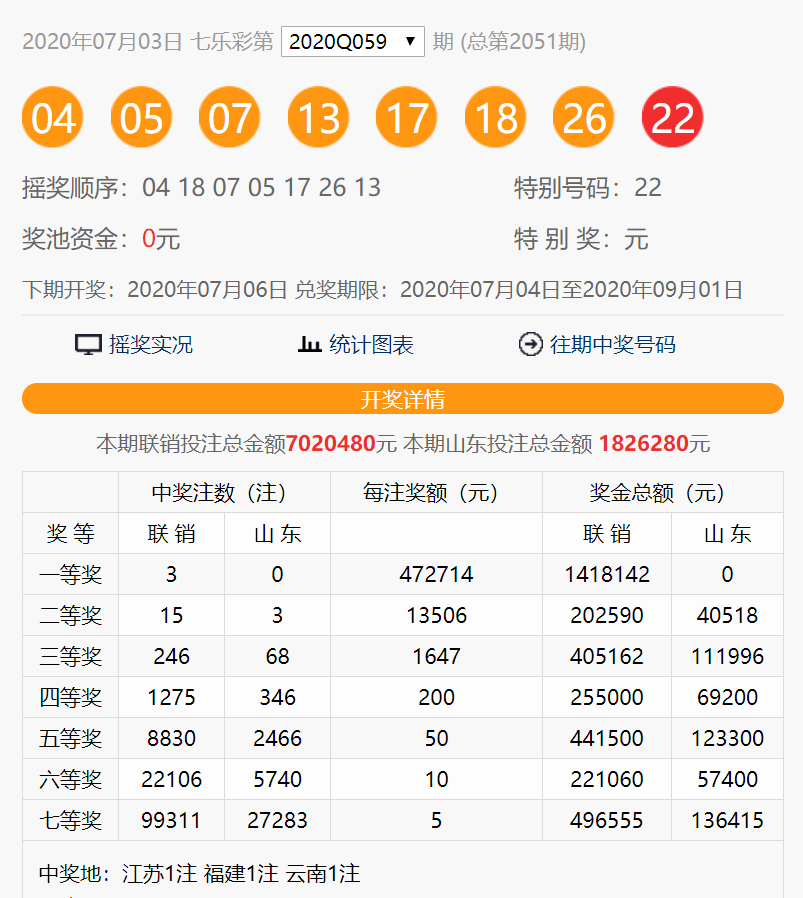This screenshot has height=898, width=803.
Task: Click the draw date 2020年07月03日
Action: point(102,41)
